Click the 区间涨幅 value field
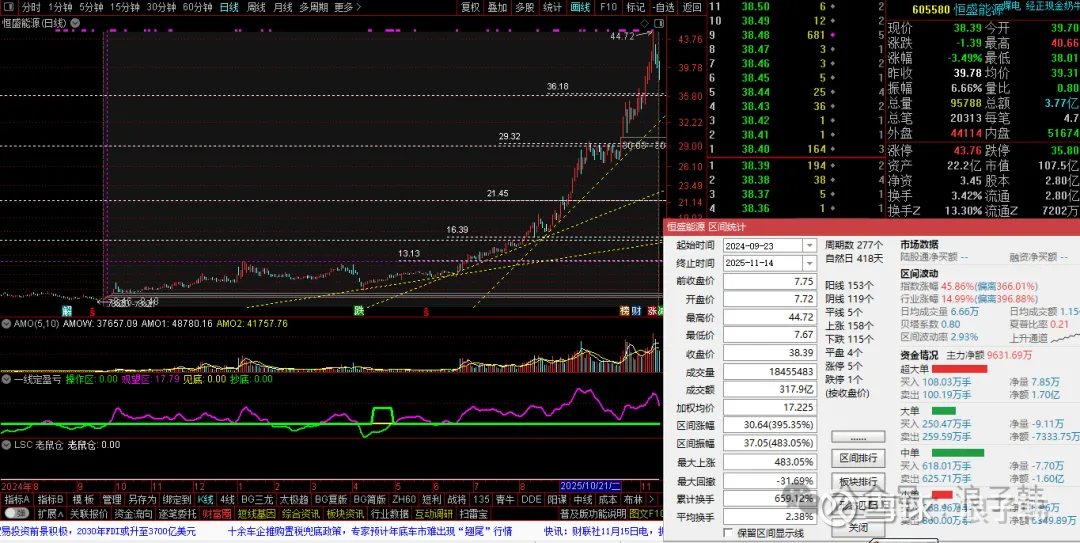The width and height of the screenshot is (1080, 543). [770, 425]
